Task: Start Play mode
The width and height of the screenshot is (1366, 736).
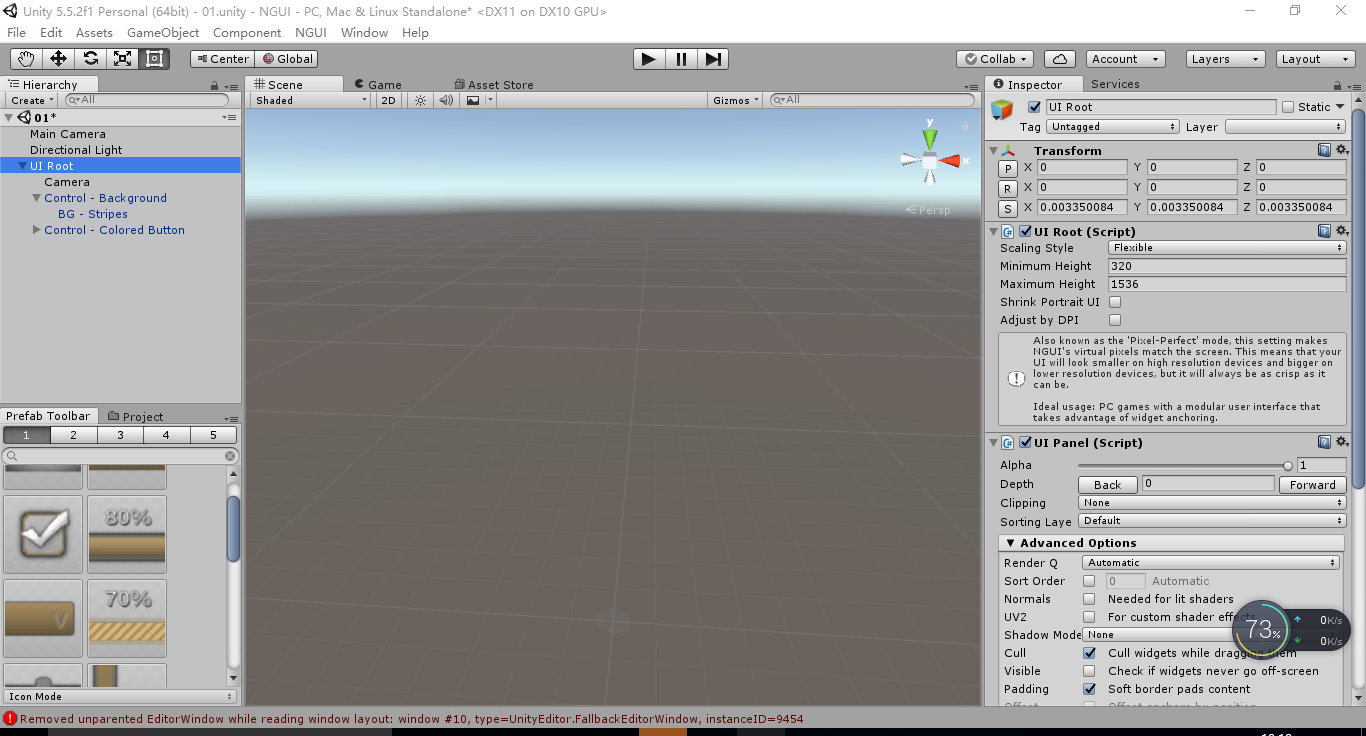Action: coord(649,59)
